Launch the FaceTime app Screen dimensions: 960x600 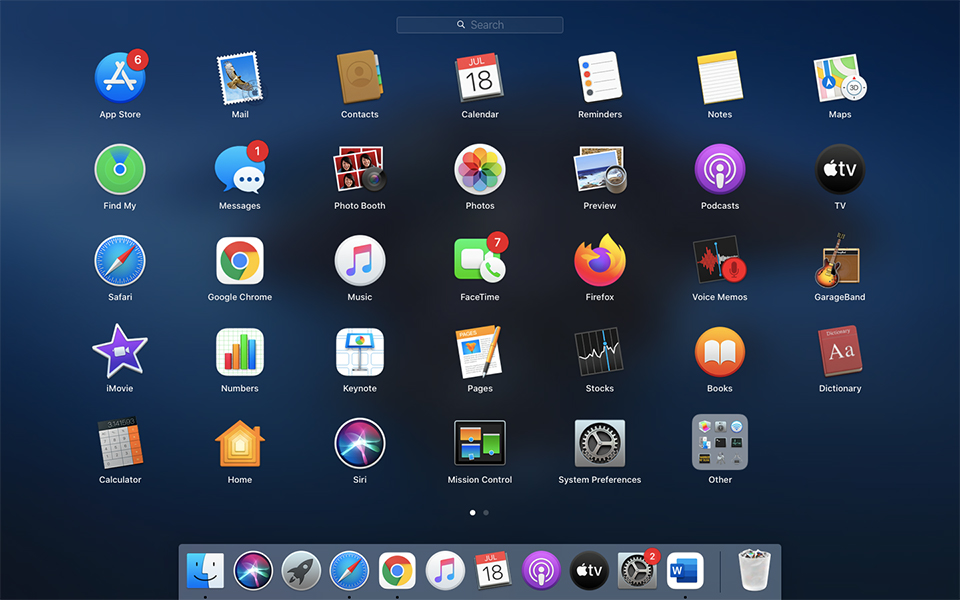click(480, 261)
